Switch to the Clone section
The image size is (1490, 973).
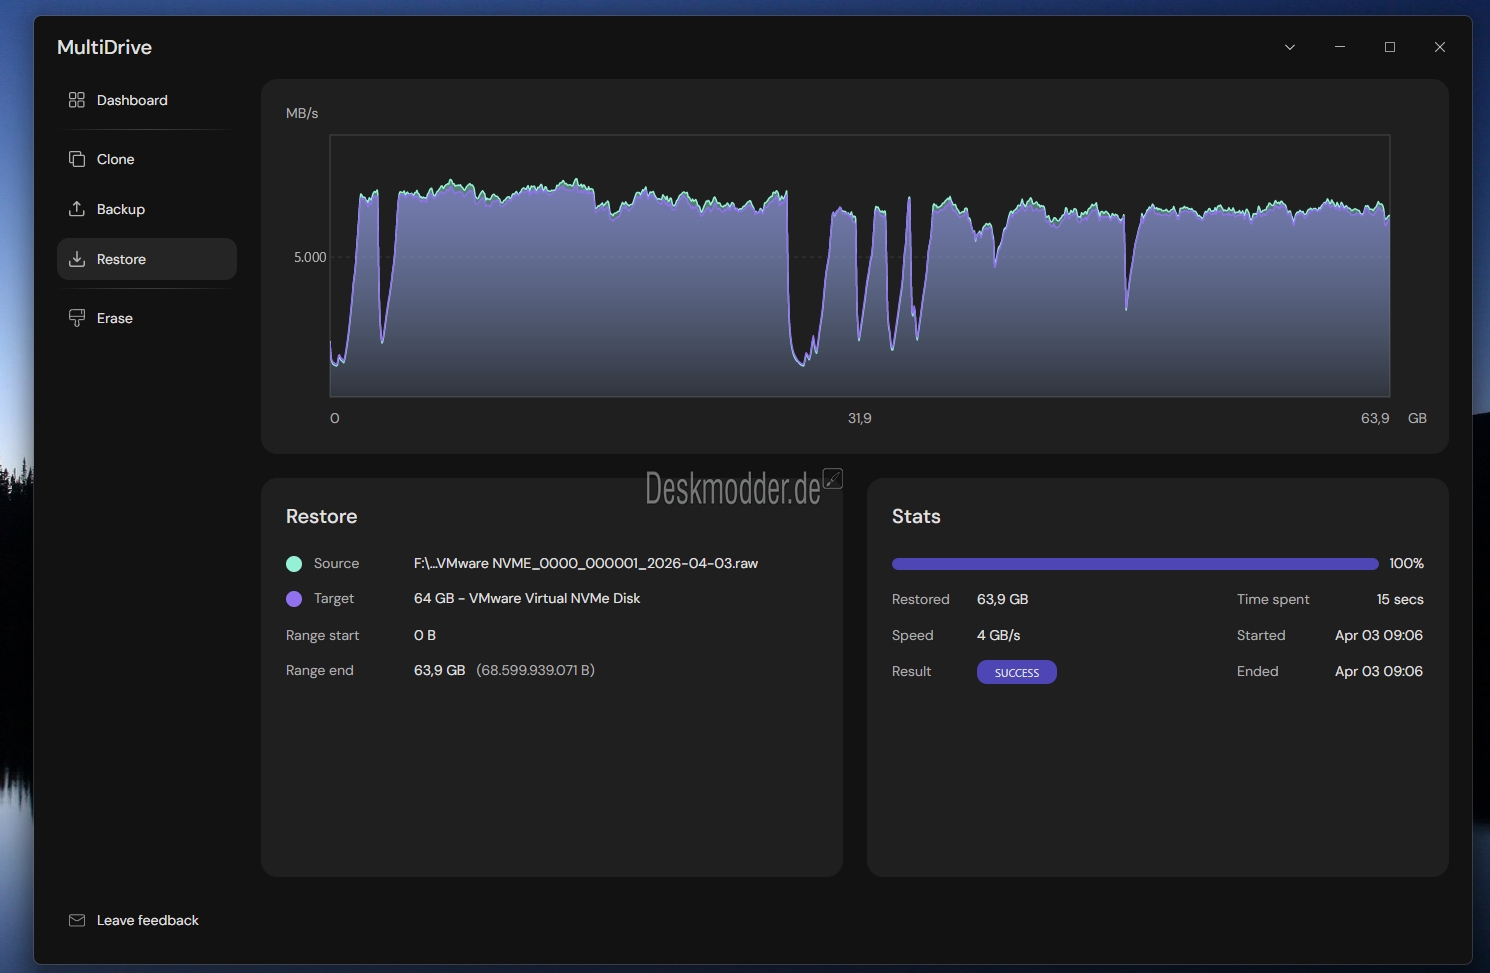(x=116, y=159)
